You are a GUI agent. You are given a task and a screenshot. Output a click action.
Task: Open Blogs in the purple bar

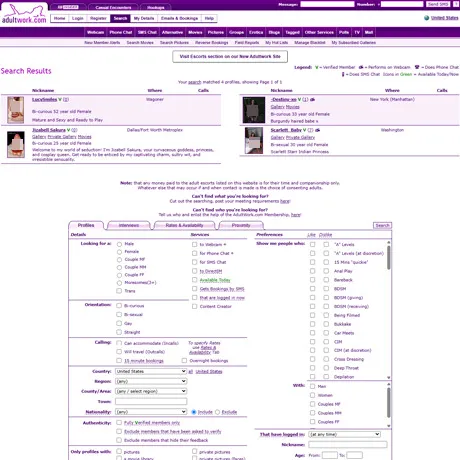point(274,32)
